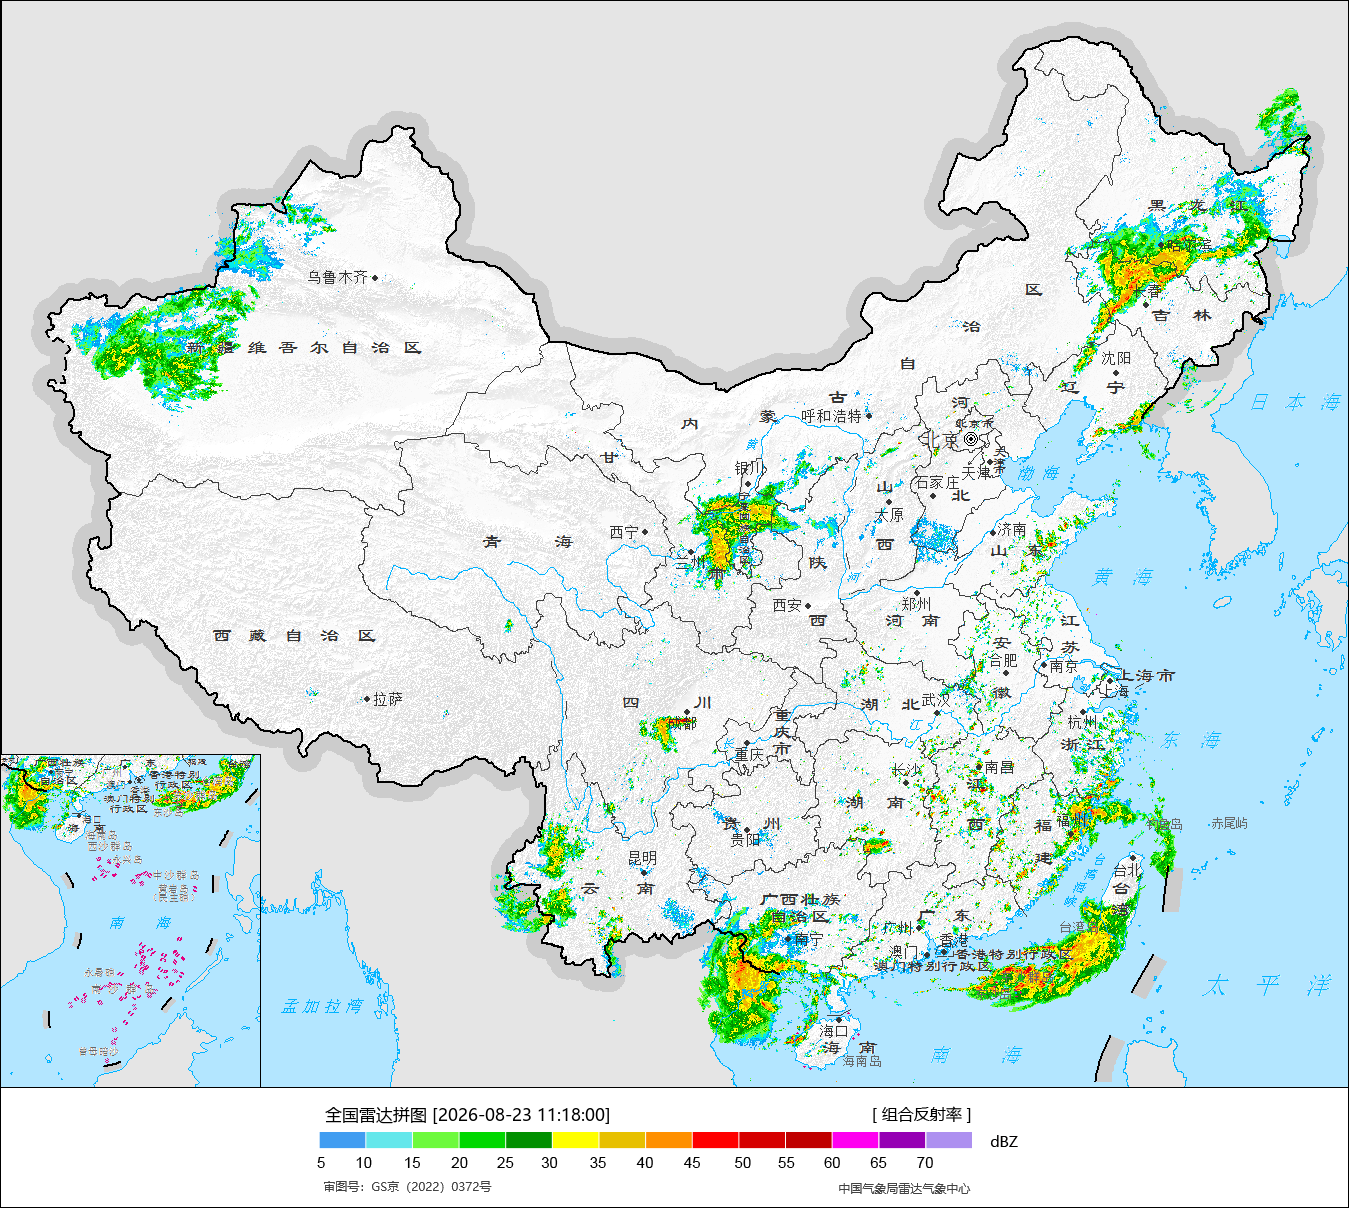Select the yellow 30 dBZ legend swatch
Screen dimensions: 1349x1208
[x=575, y=1140]
